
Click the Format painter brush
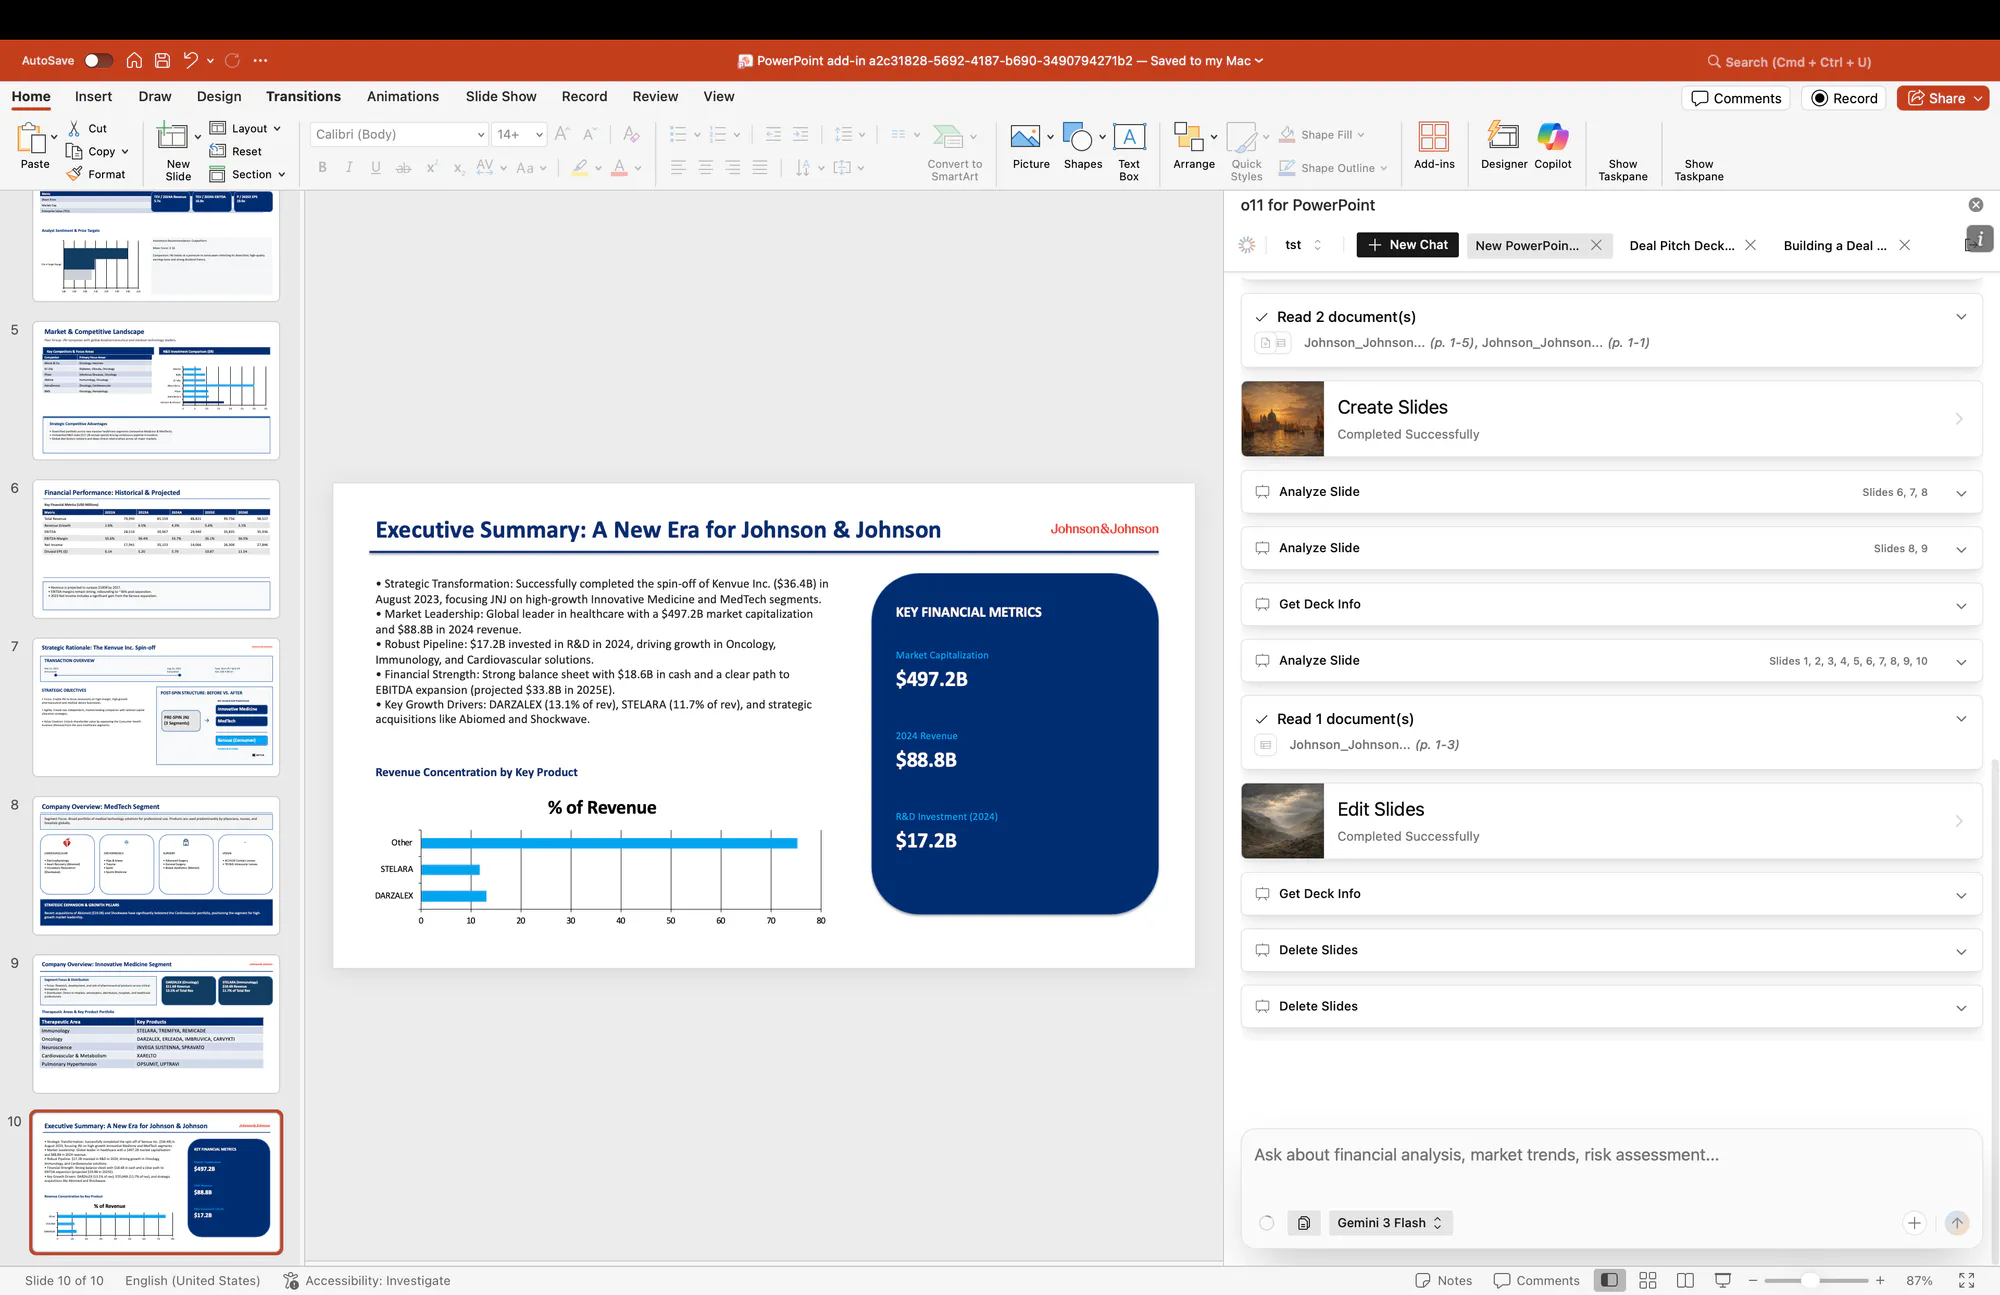75,174
